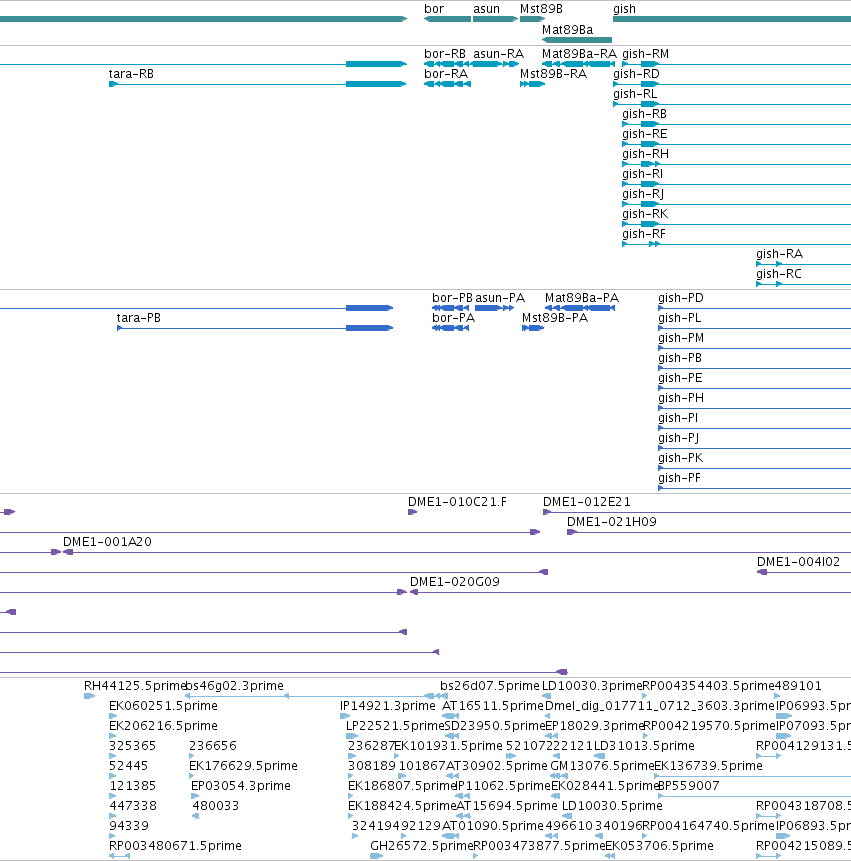The image size is (851, 861).
Task: Click the gish-PF protein label
Action: (x=679, y=478)
